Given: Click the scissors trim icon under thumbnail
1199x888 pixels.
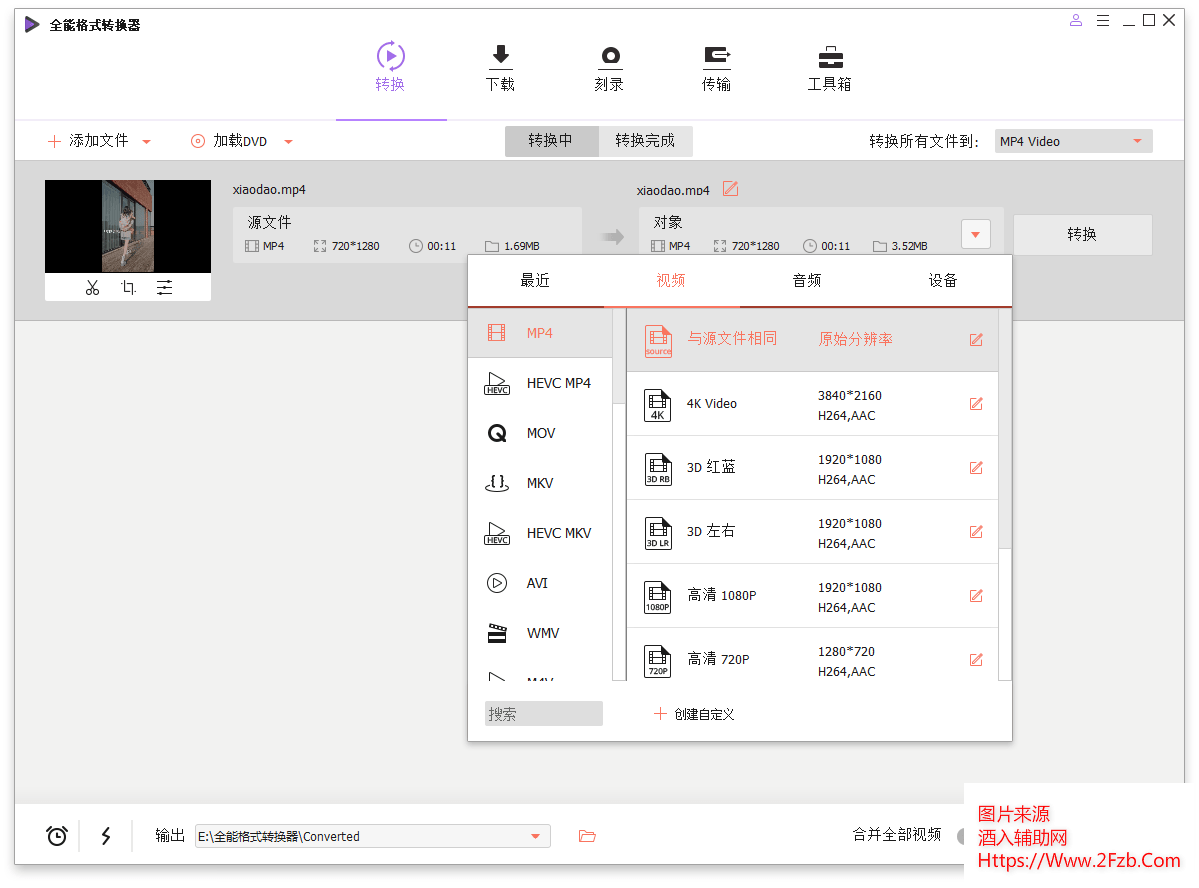Looking at the screenshot, I should (93, 288).
